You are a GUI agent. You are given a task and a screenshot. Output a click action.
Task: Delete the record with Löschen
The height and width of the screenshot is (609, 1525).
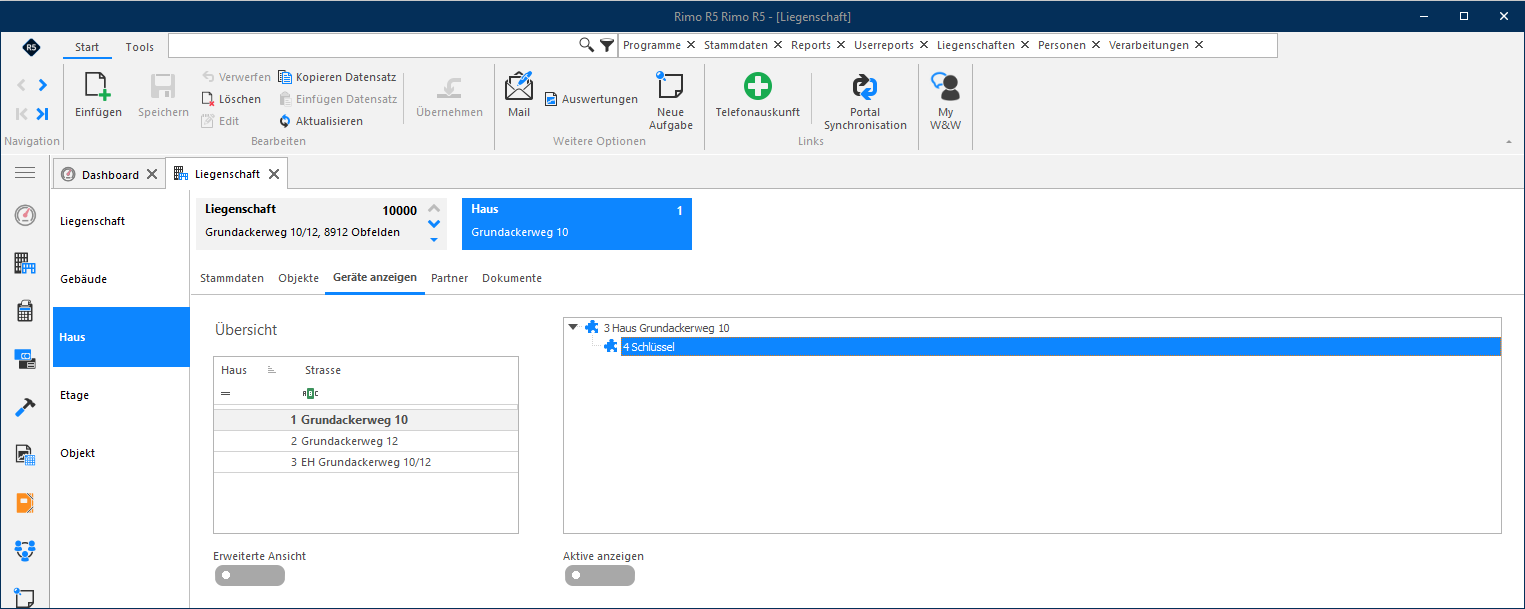coord(231,99)
